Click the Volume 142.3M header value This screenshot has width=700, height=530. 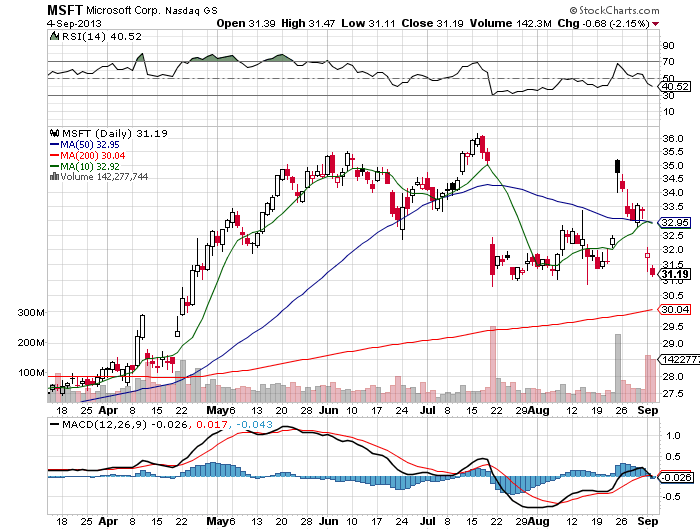[x=510, y=23]
